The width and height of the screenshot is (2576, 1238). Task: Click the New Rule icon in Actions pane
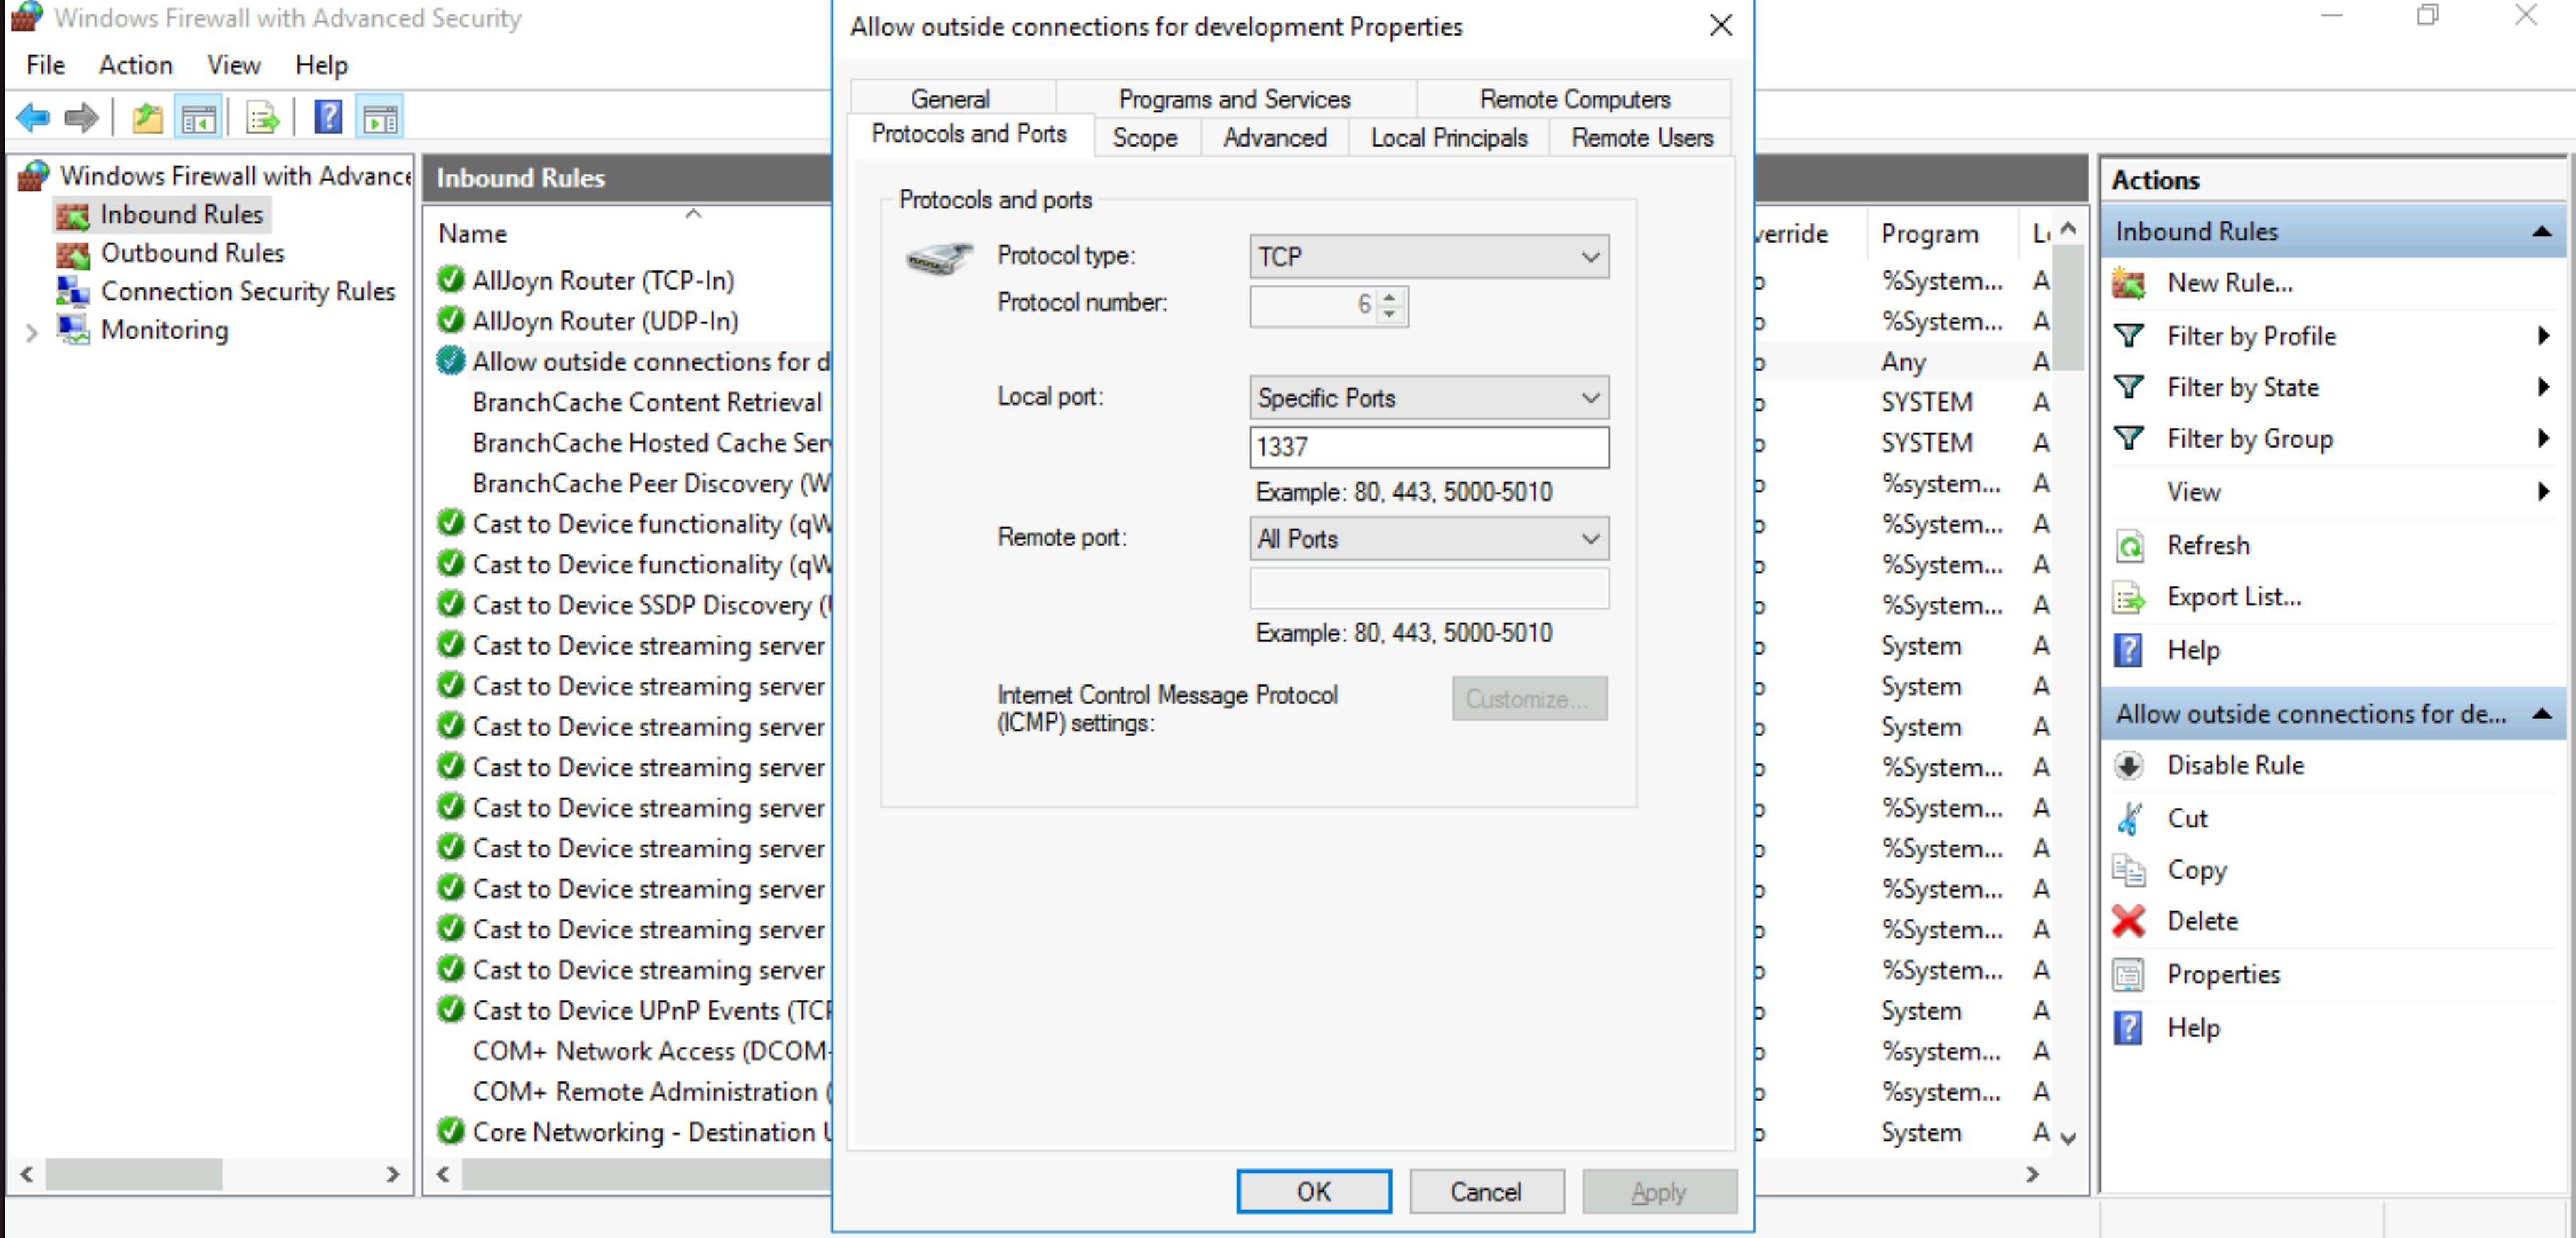(x=2129, y=284)
